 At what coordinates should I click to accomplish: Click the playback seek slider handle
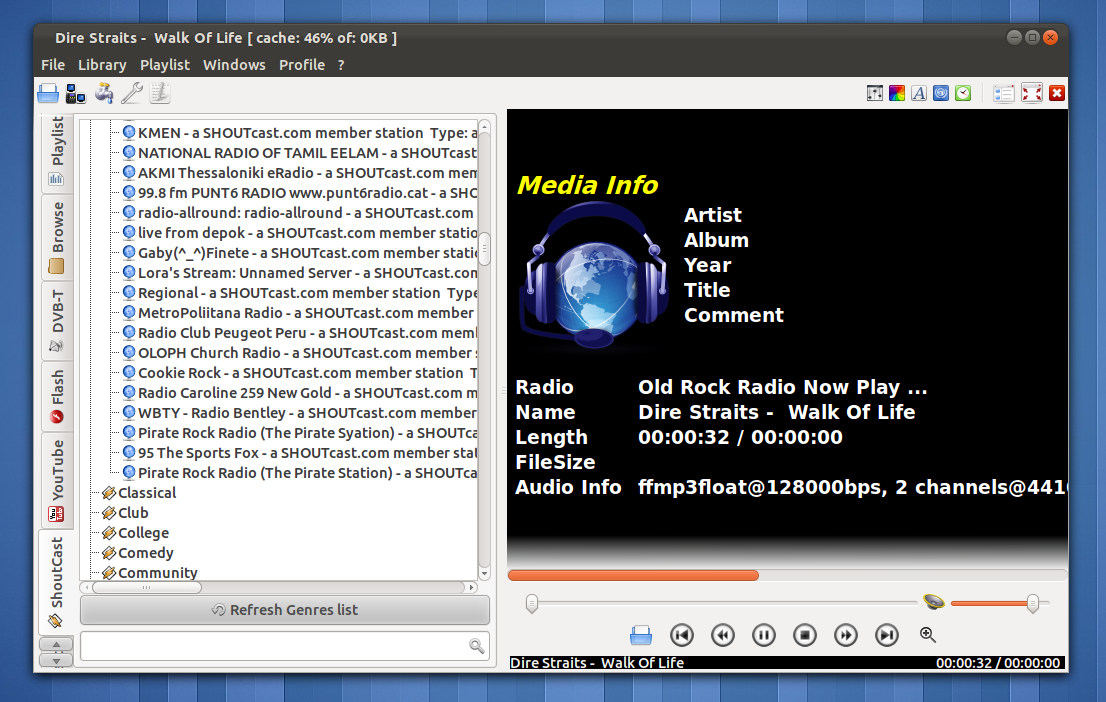point(532,603)
